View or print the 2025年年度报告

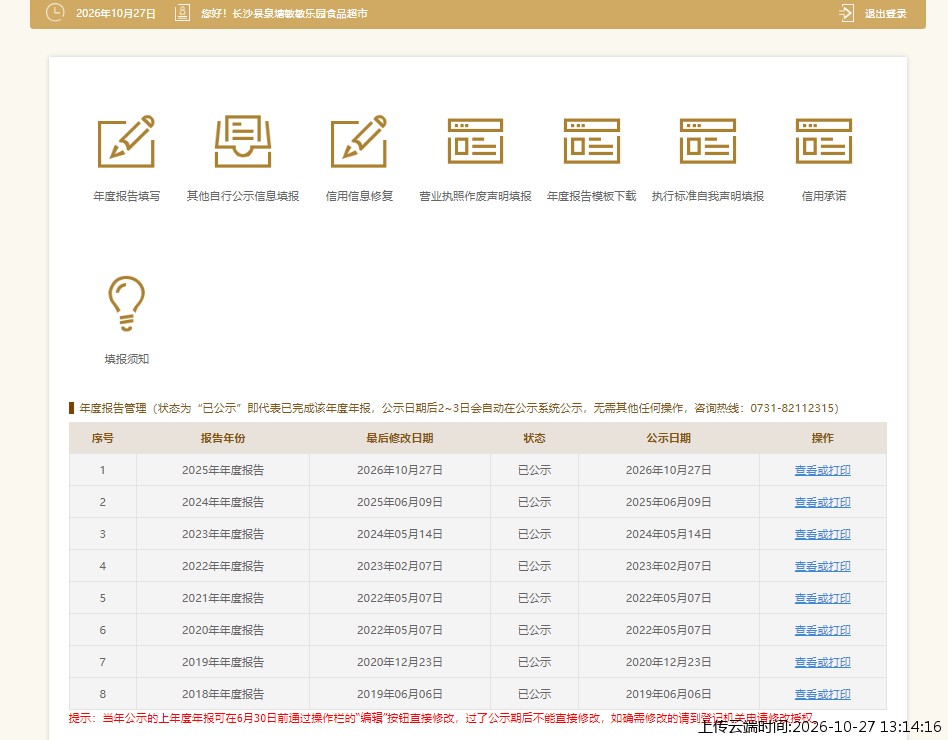click(822, 470)
